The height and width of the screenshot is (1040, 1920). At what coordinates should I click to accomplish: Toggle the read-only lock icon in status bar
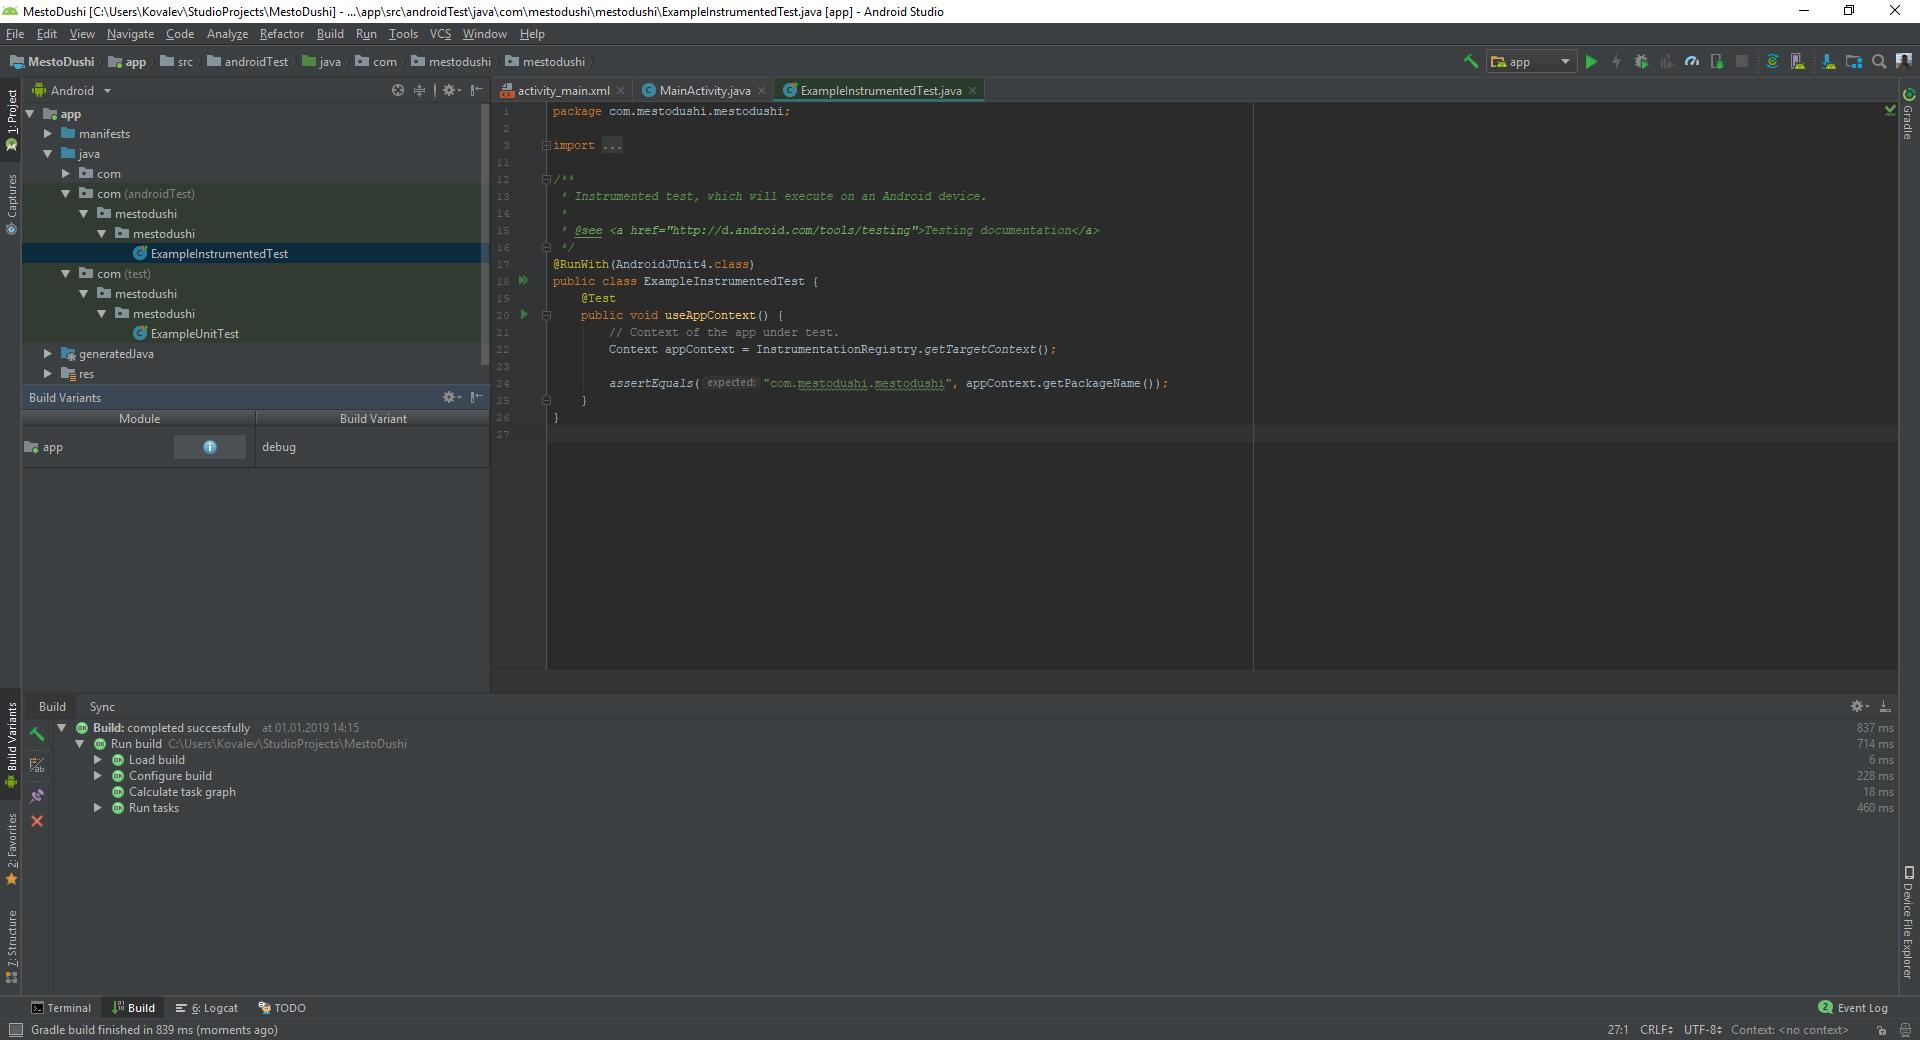[x=1881, y=1030]
